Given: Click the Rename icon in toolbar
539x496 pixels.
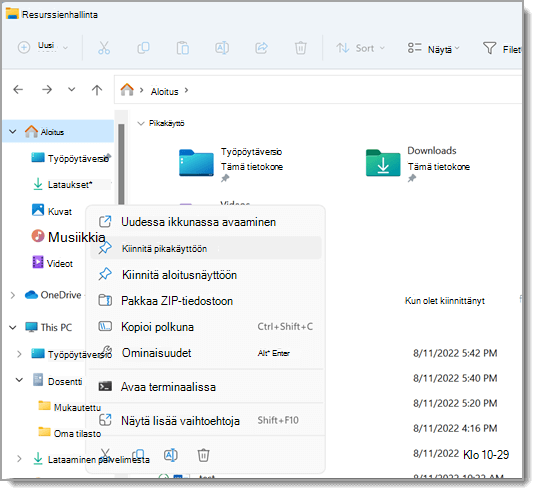Looking at the screenshot, I should coord(222,48).
